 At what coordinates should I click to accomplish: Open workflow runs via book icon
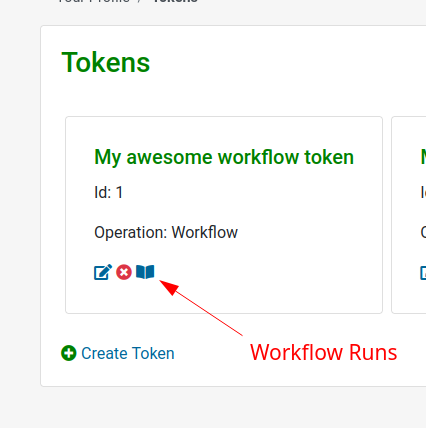tap(145, 272)
